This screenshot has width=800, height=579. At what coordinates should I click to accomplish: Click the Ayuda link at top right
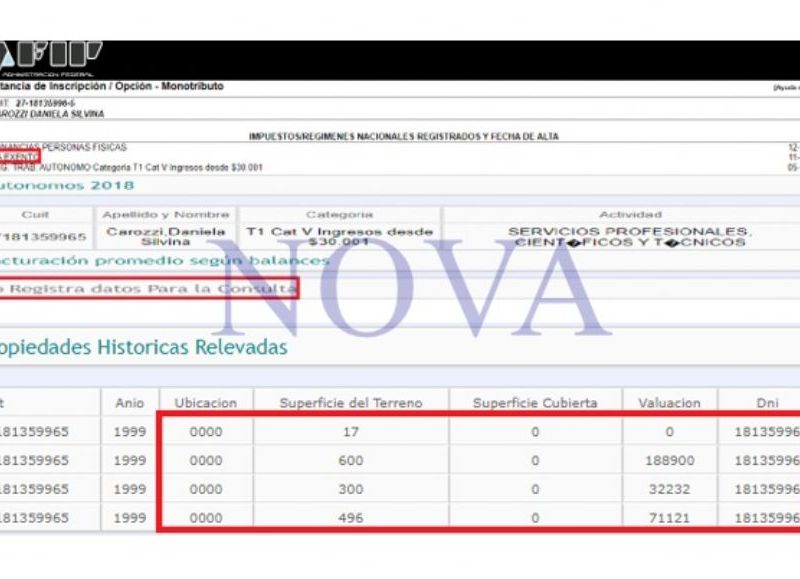786,87
